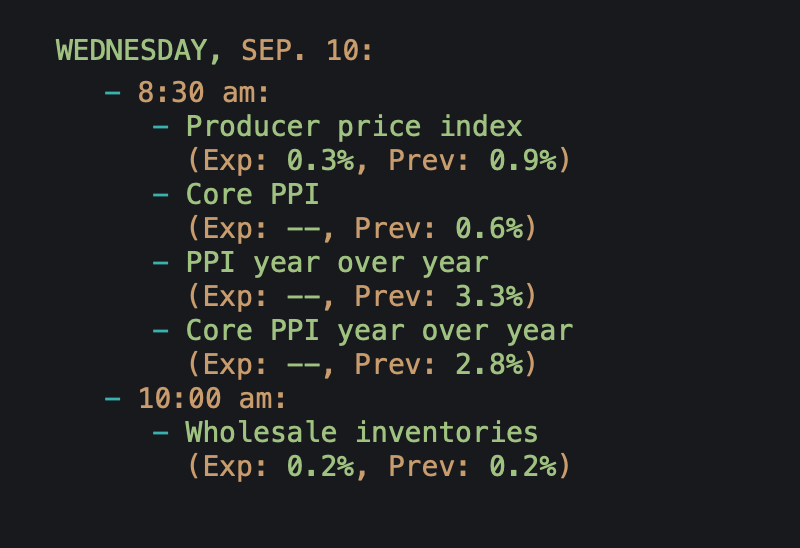Select the 8:30 am time entry
800x548 pixels.
point(203,93)
